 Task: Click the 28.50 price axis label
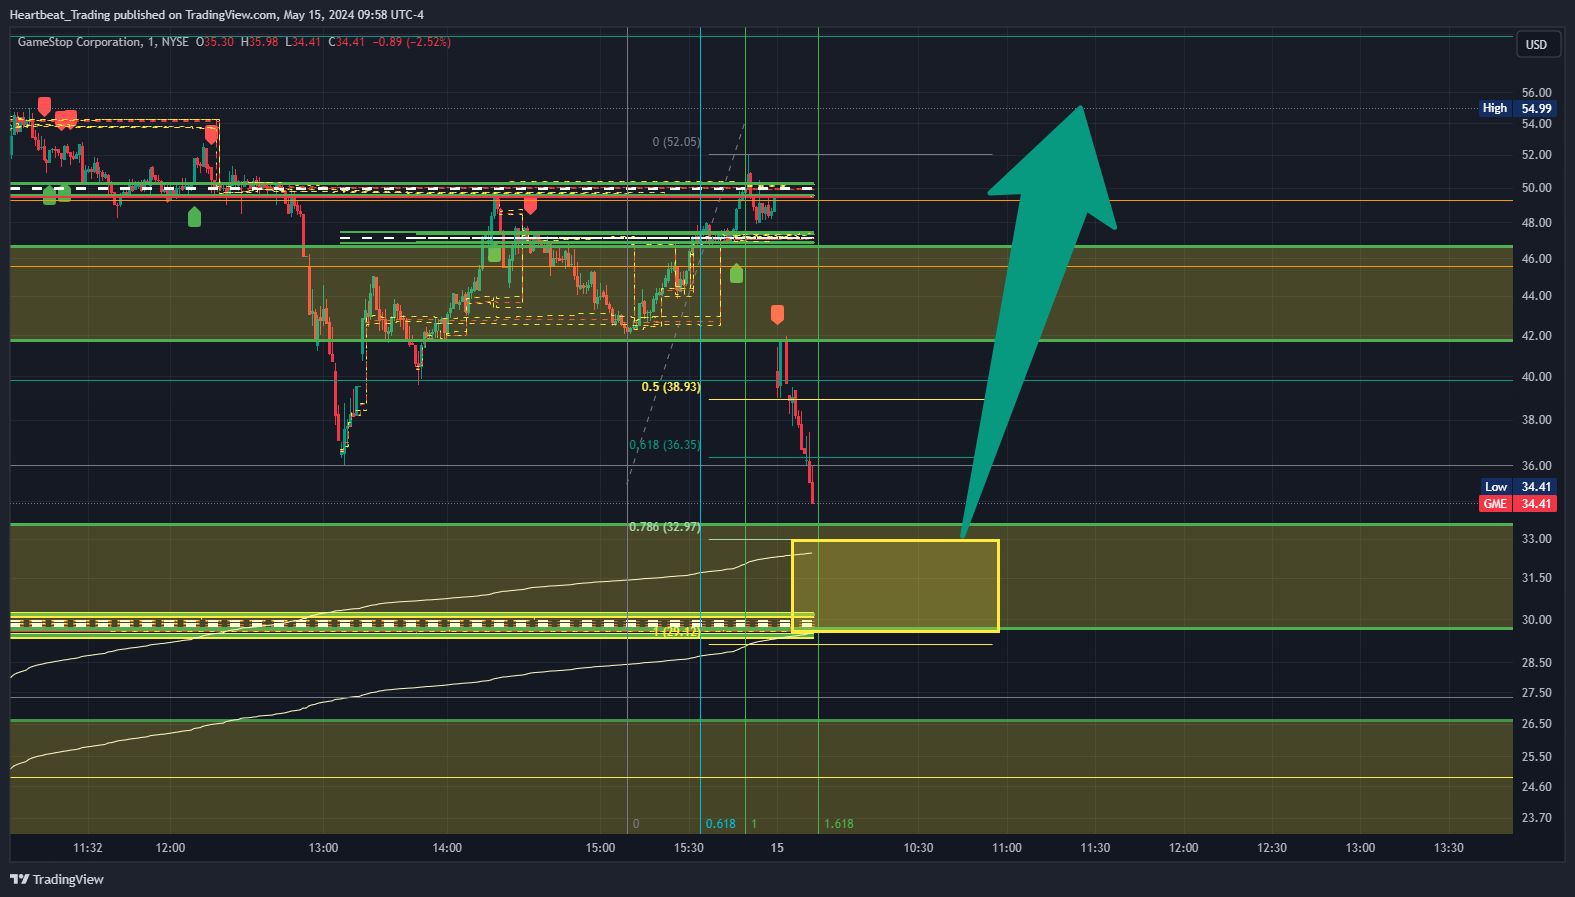1536,663
